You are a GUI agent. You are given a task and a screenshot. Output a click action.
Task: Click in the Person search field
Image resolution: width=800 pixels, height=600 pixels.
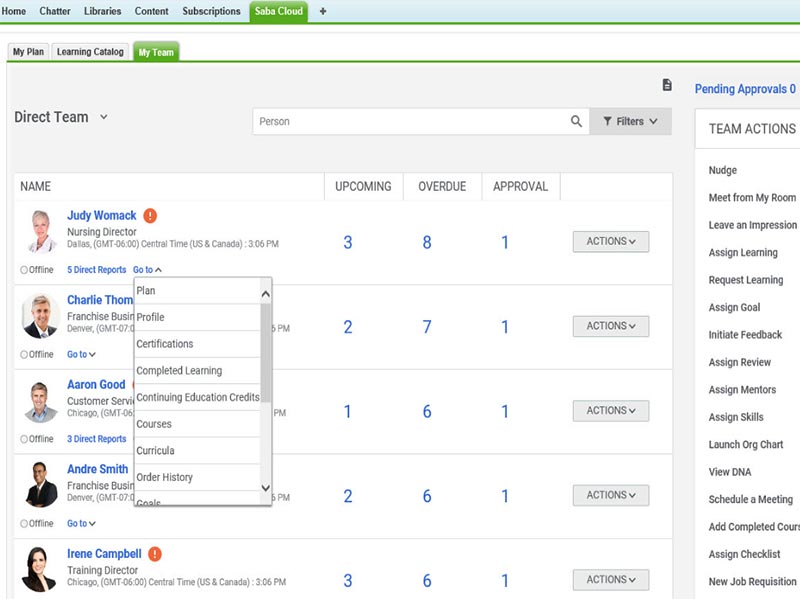point(410,122)
